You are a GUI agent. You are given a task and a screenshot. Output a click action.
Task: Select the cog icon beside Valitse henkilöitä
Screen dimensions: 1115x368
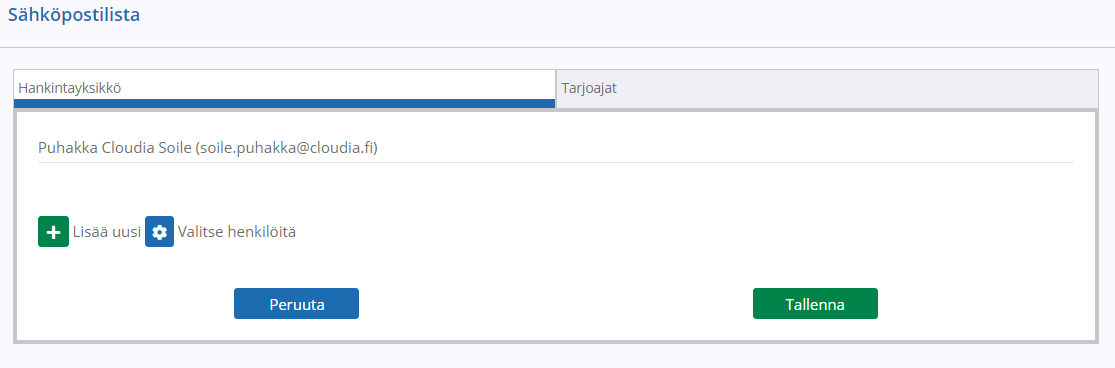159,232
